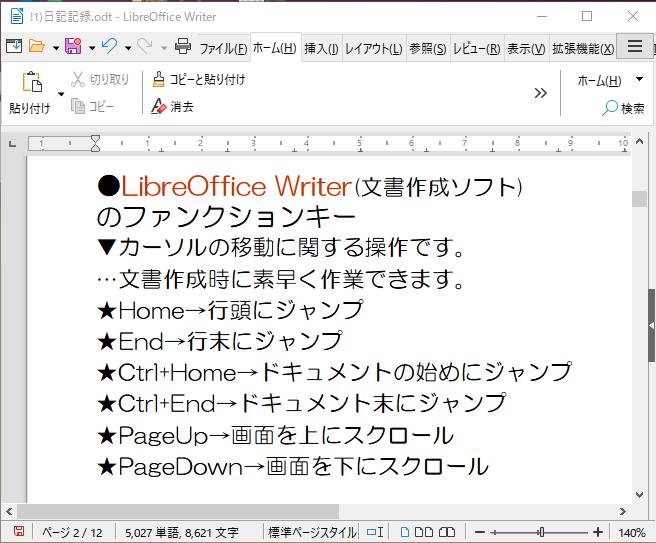The image size is (656, 543).
Task: Click the ホーム(H) button on ribbon right
Action: tap(599, 80)
